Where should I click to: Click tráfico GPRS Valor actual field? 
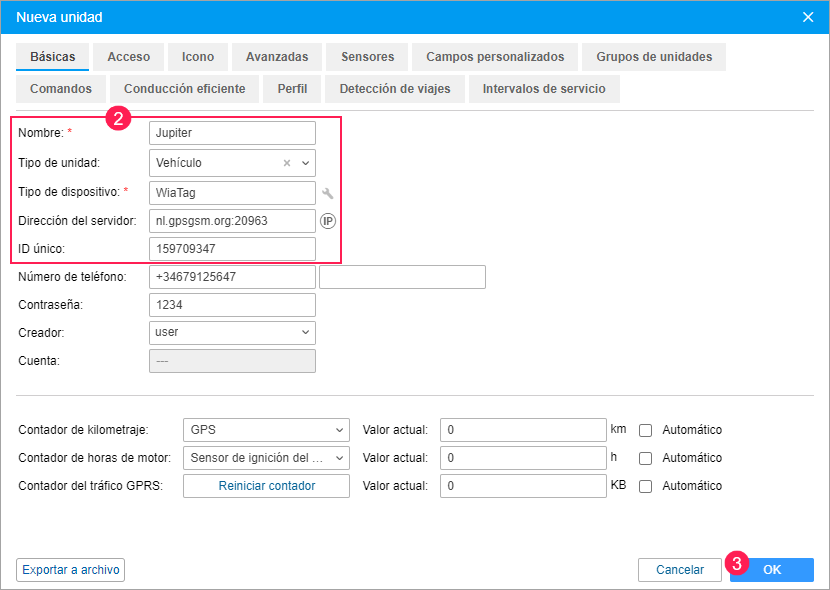(523, 486)
